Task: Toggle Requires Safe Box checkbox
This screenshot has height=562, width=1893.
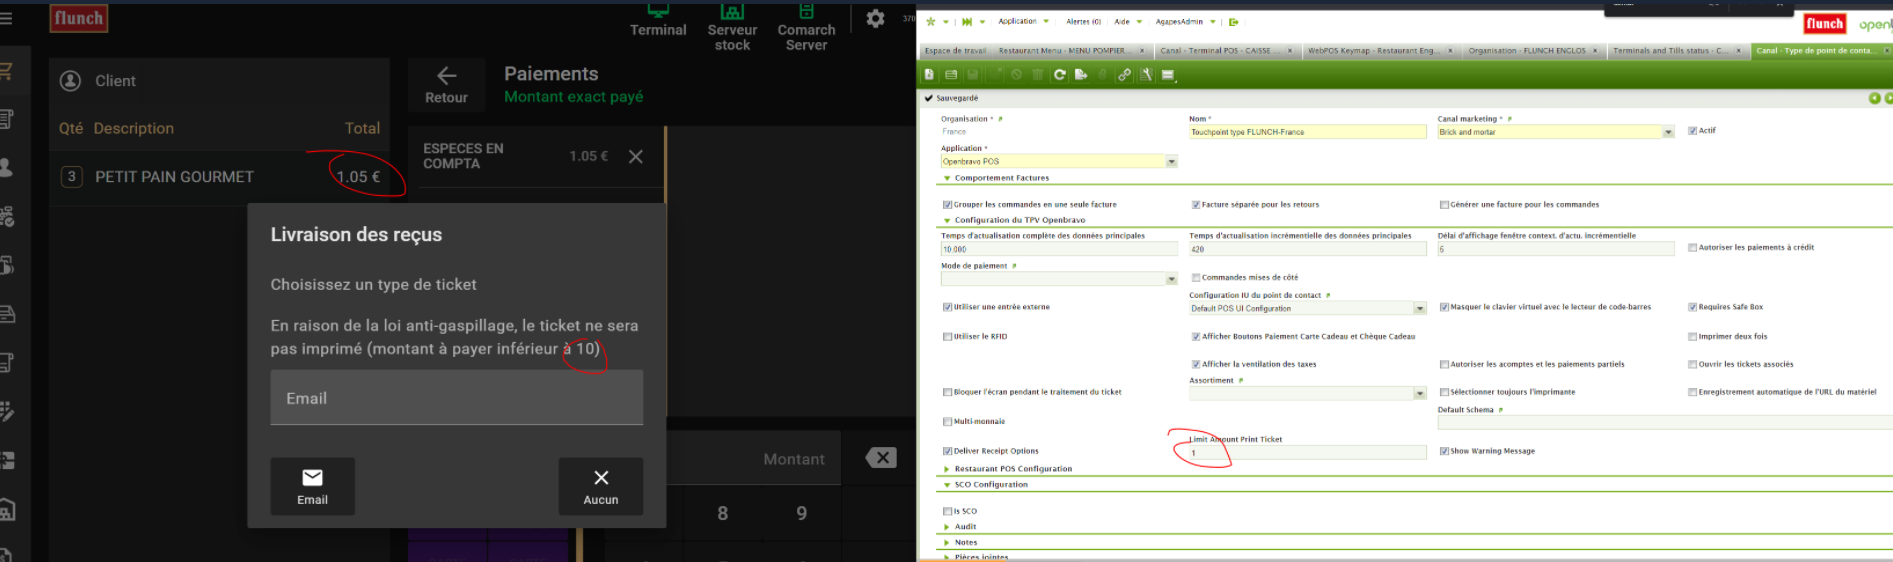Action: 1692,307
